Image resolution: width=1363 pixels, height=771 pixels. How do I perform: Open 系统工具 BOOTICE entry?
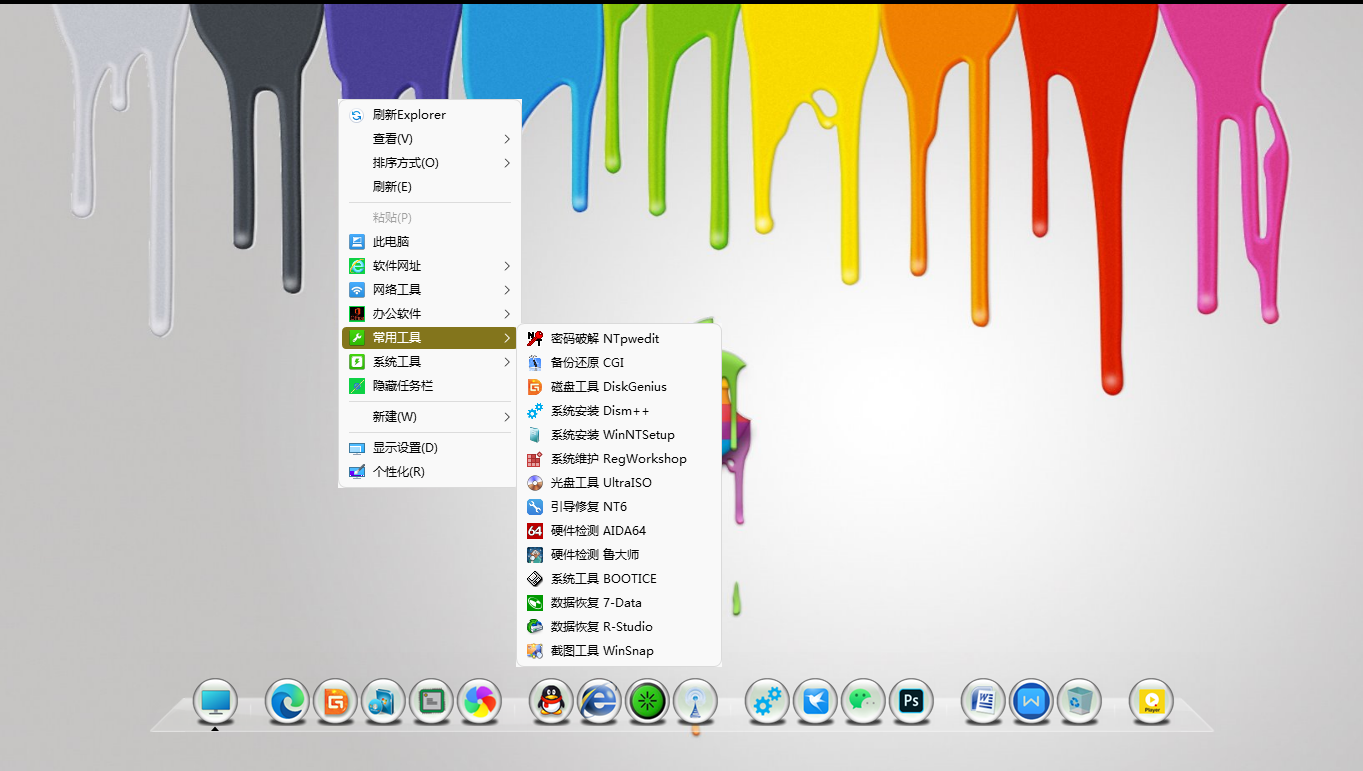[619, 579]
